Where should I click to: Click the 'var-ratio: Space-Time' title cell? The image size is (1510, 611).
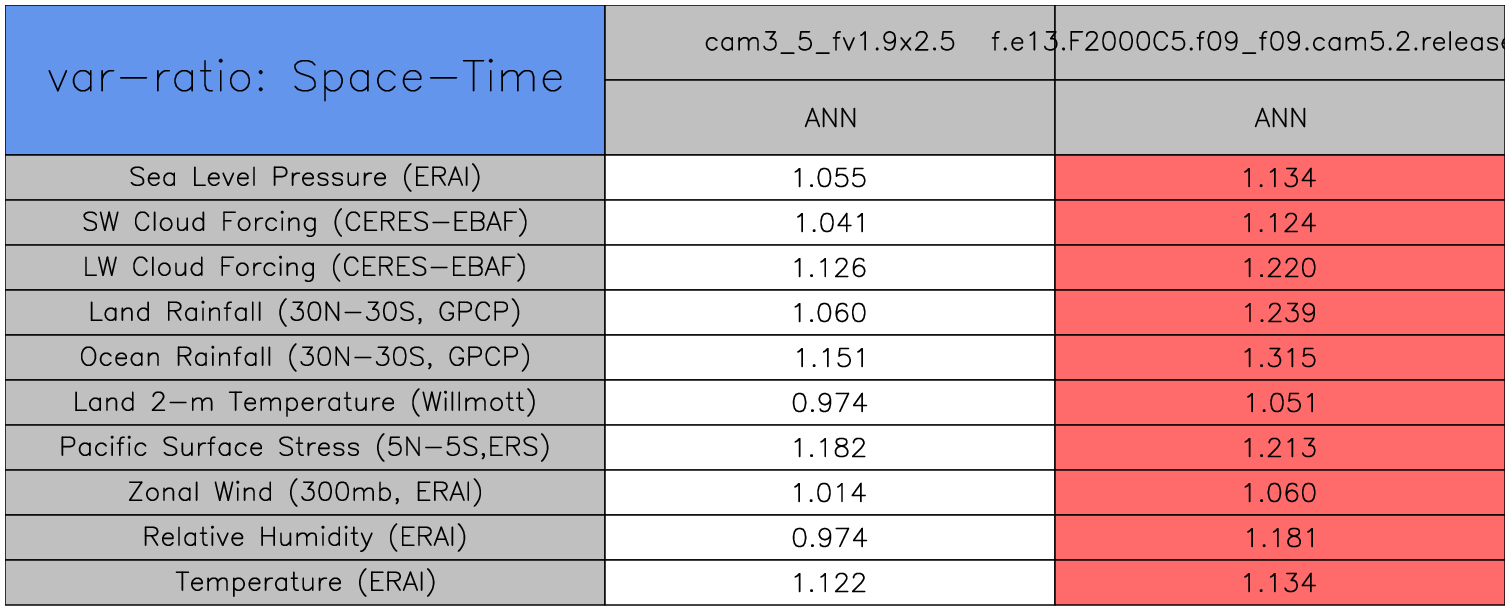305,79
